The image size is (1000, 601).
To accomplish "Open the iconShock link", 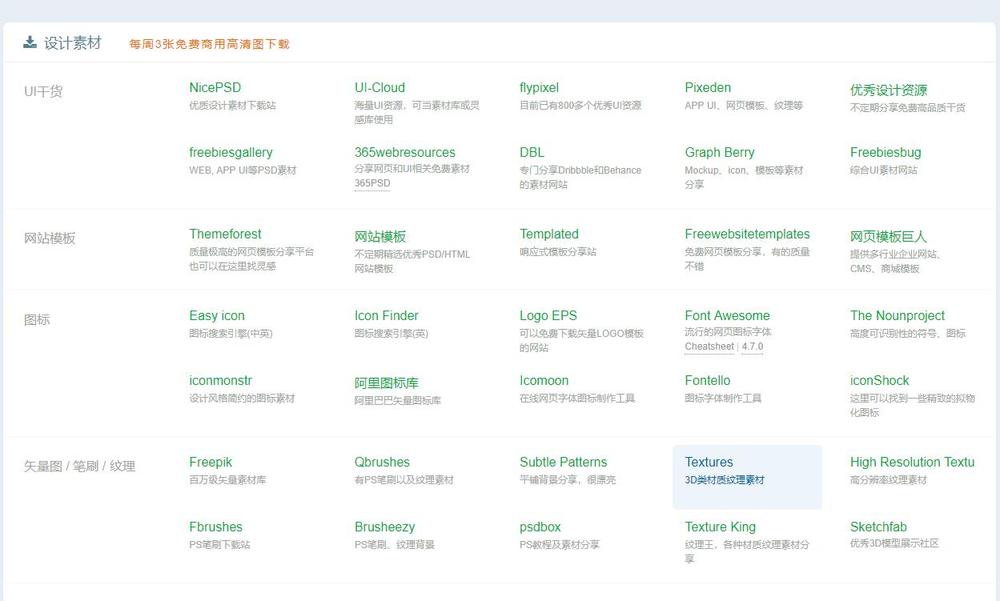I will (879, 381).
